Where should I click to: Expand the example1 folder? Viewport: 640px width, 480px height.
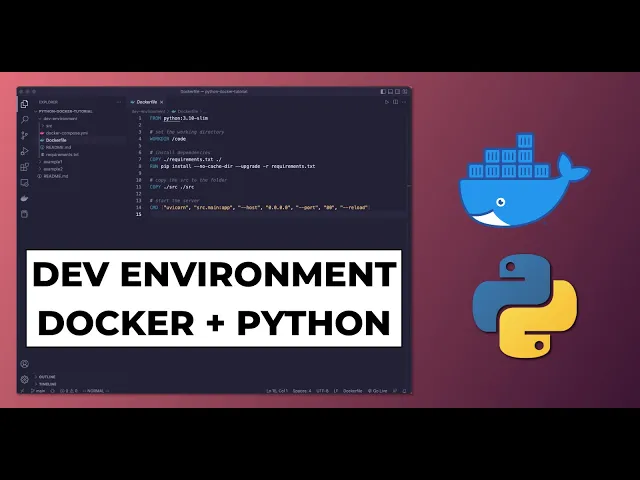point(53,162)
